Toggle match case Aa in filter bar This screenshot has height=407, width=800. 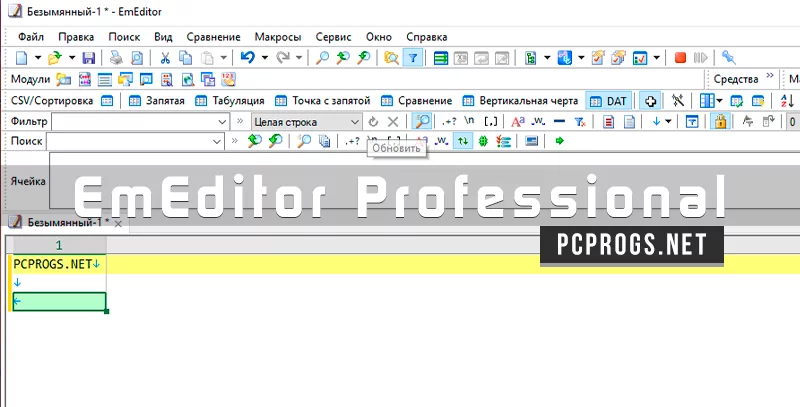point(517,121)
